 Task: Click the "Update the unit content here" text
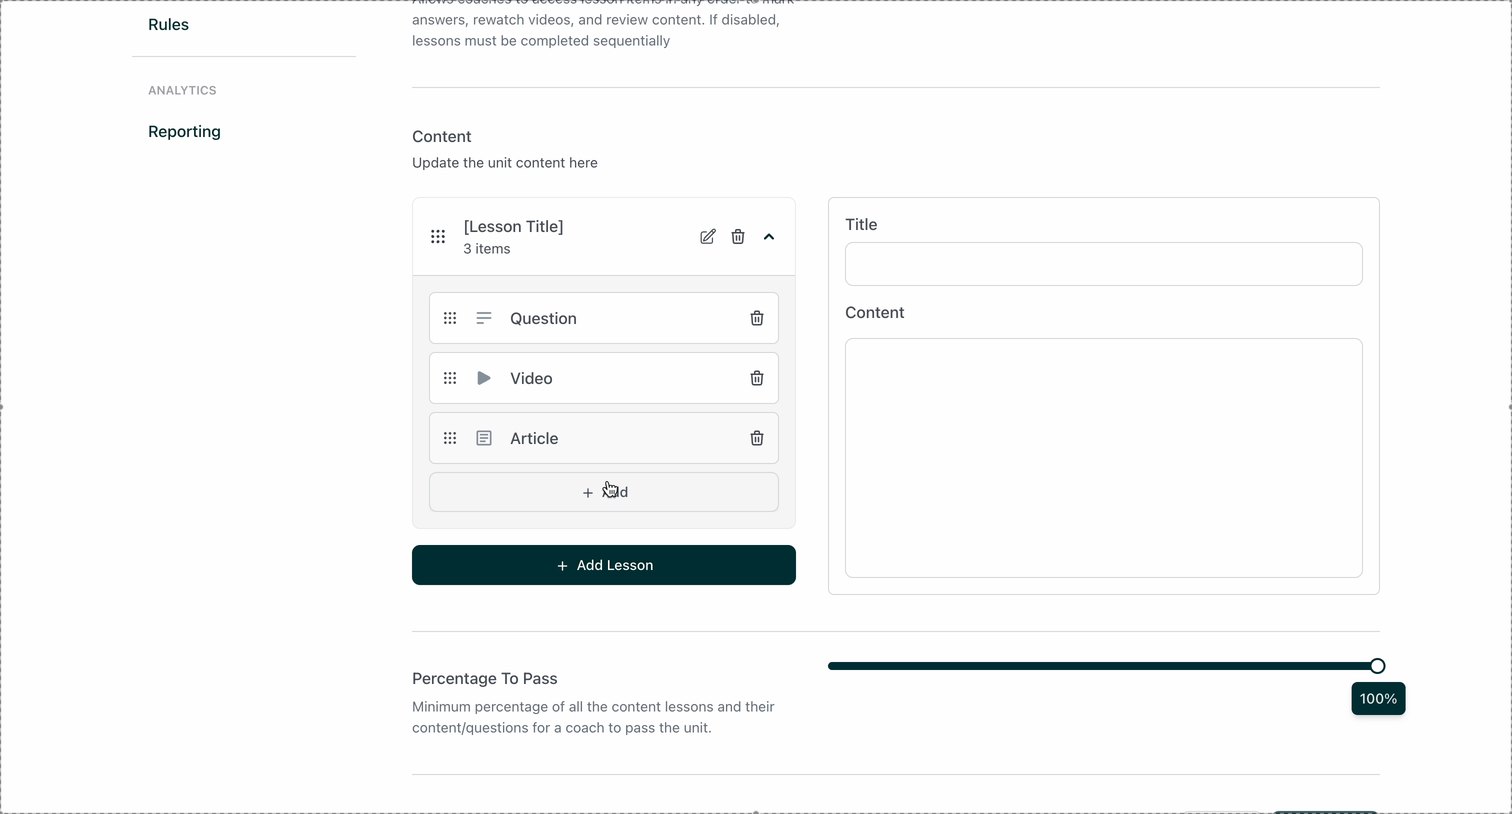pos(505,162)
